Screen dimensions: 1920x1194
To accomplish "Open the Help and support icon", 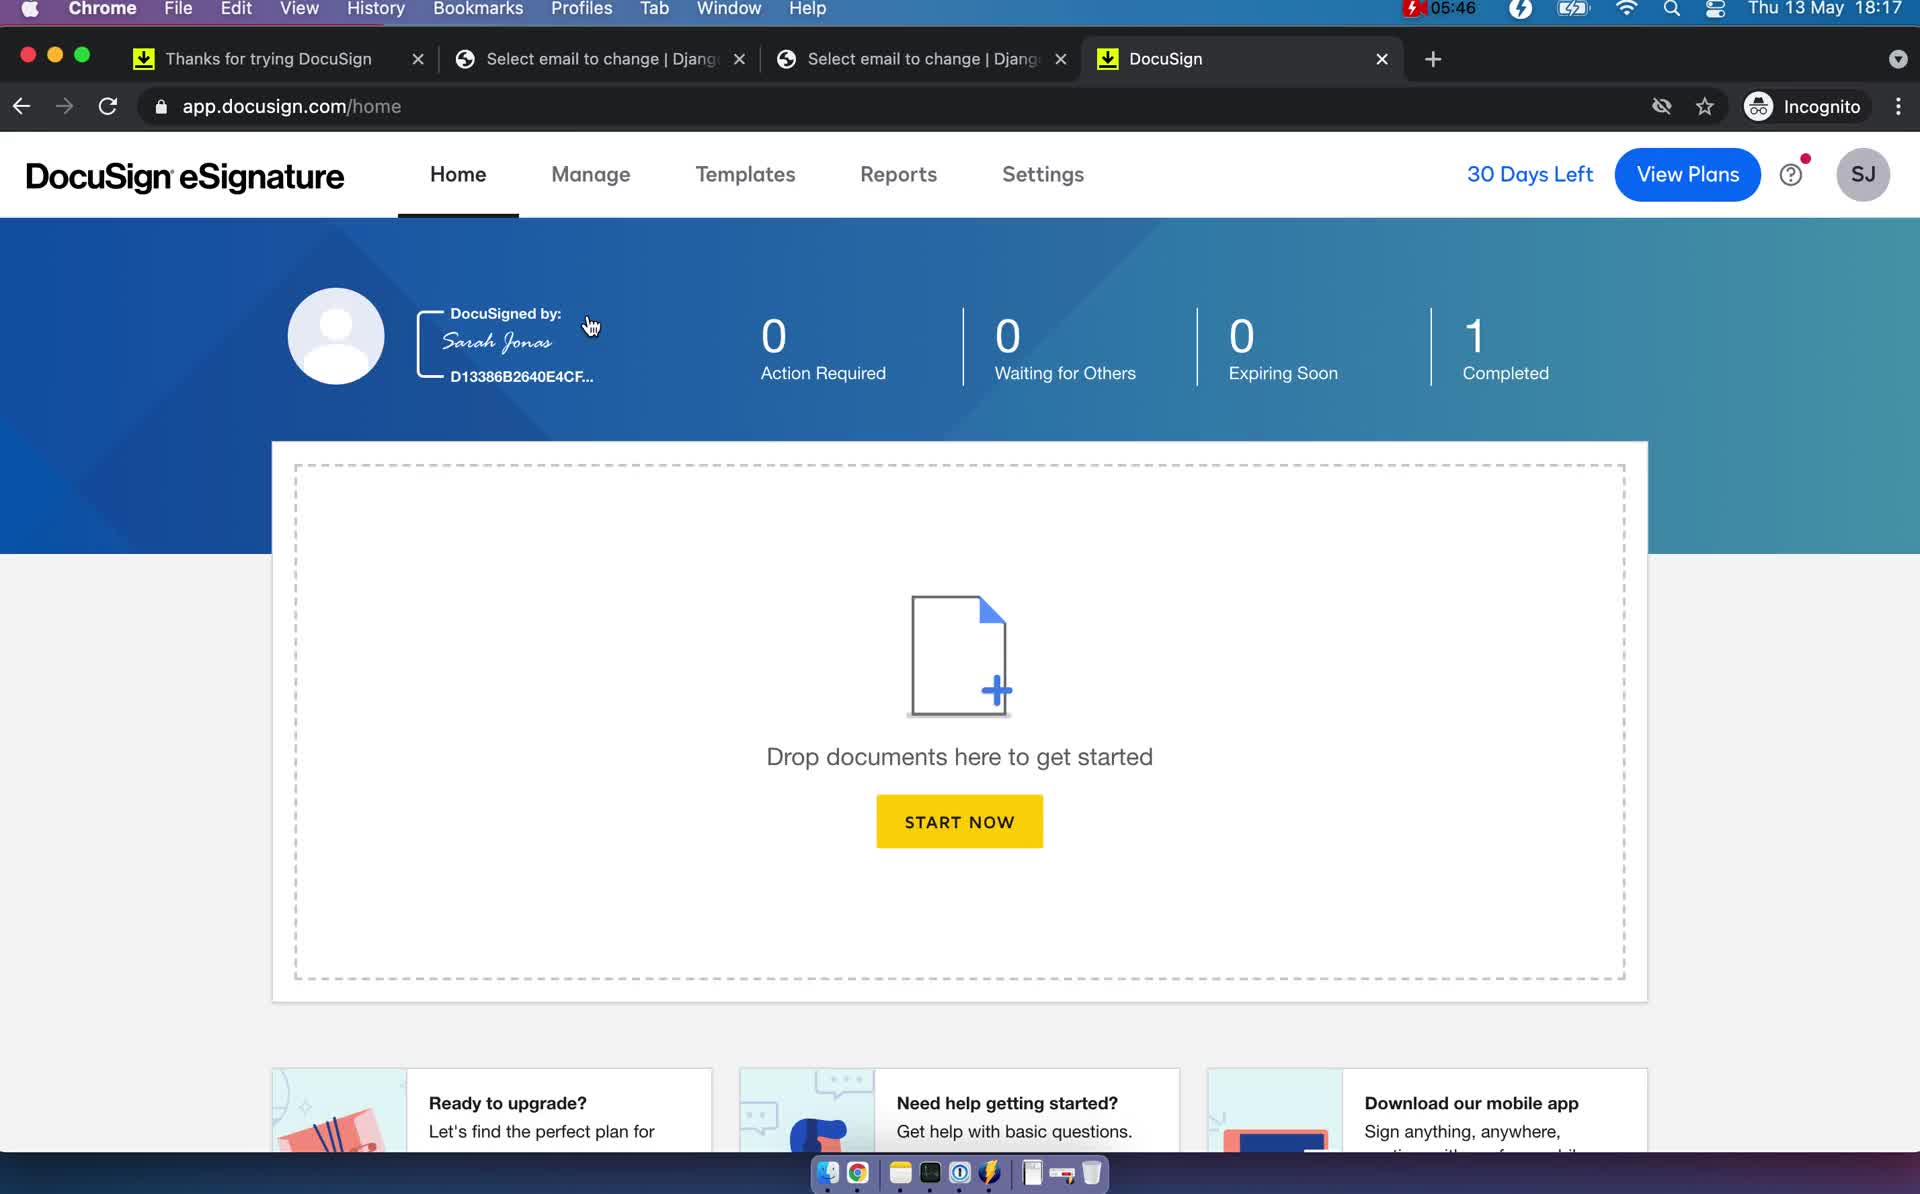I will 1791,175.
